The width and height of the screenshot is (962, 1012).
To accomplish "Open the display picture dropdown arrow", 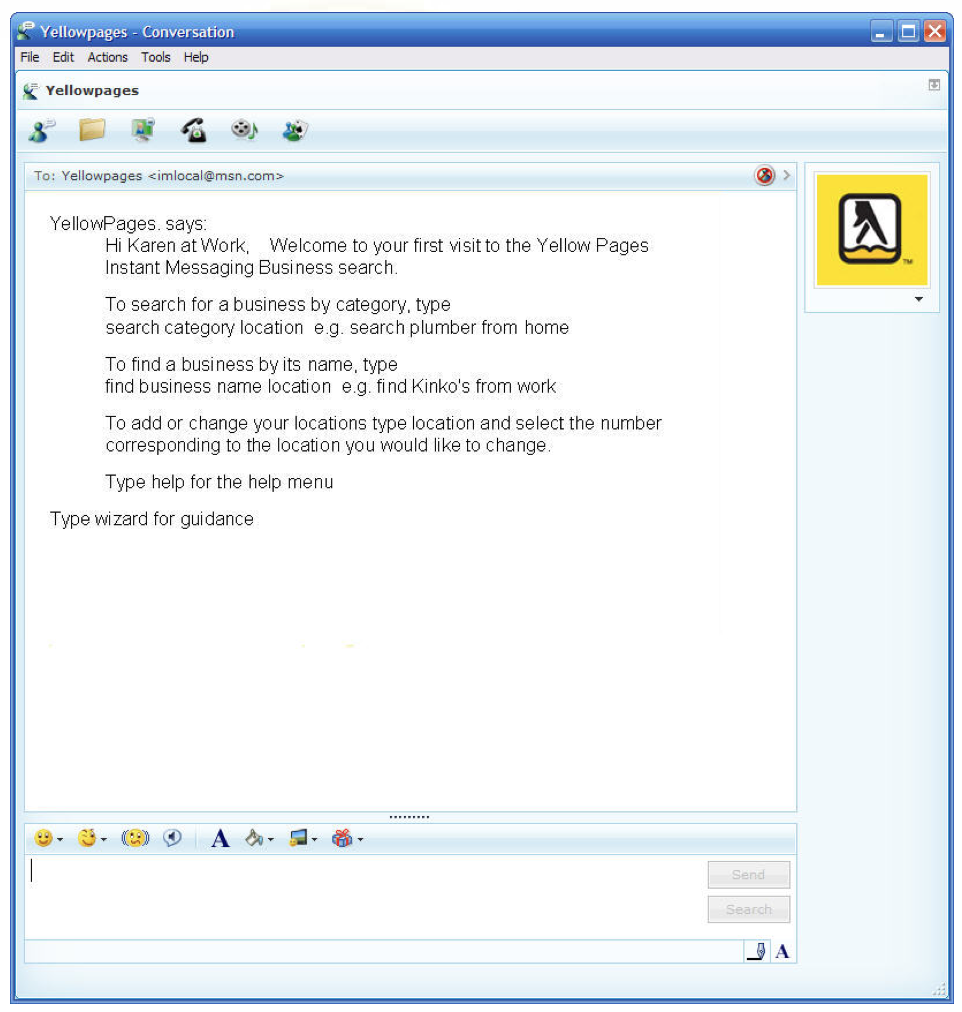I will 919,299.
